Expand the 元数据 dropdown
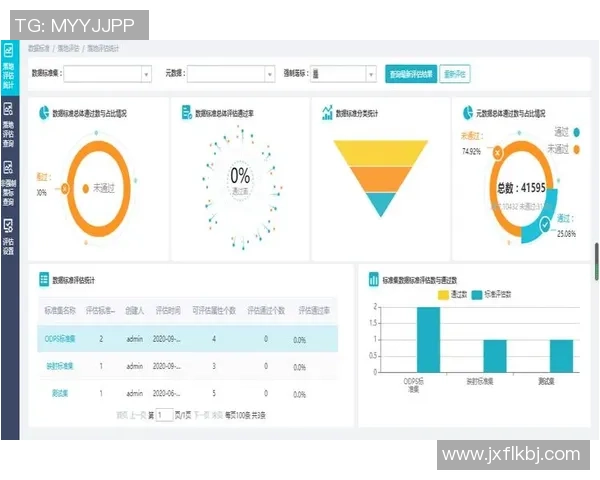This screenshot has width=600, height=480. [239, 74]
